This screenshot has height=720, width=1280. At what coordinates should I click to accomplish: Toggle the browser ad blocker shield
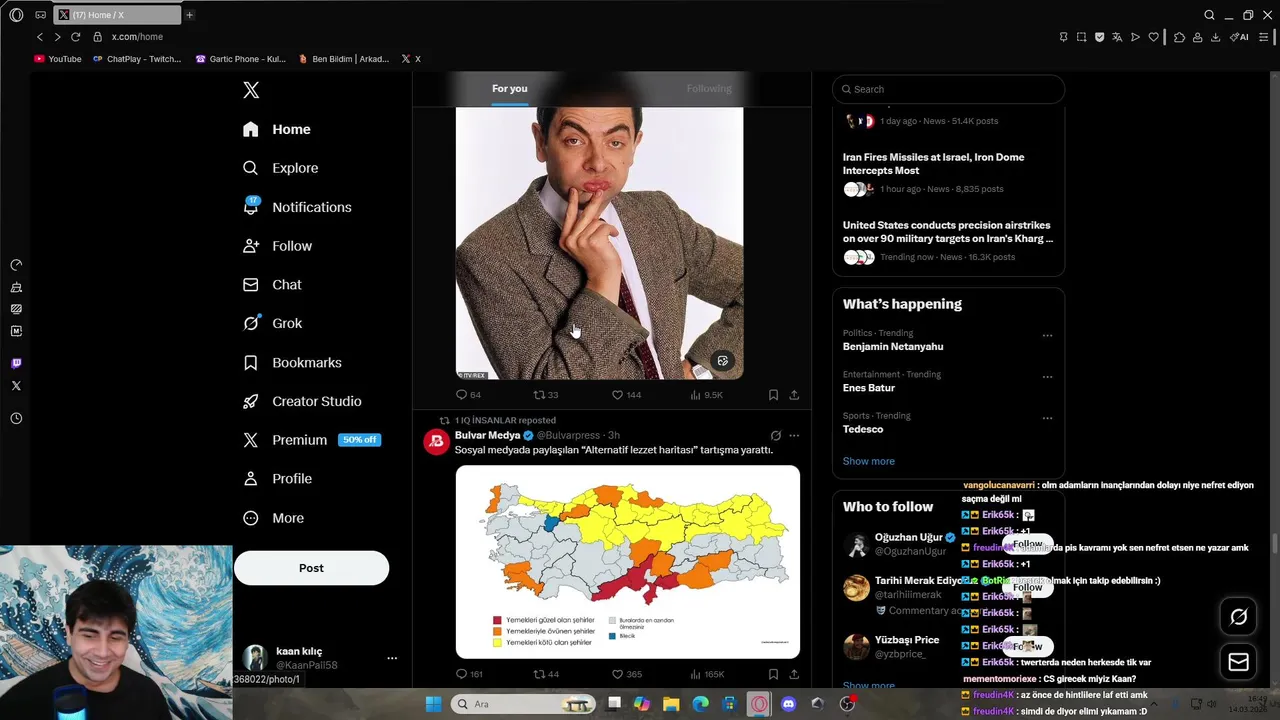(x=1099, y=37)
